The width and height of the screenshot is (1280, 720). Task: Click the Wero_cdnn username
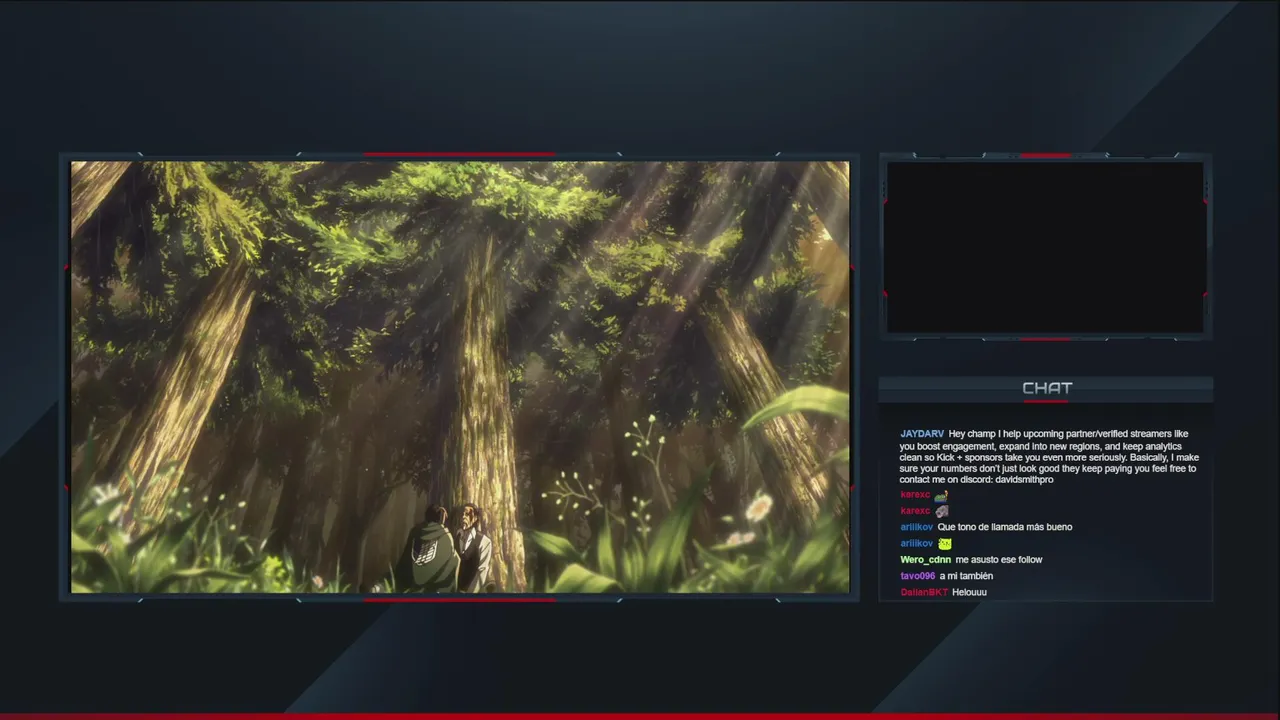point(925,560)
